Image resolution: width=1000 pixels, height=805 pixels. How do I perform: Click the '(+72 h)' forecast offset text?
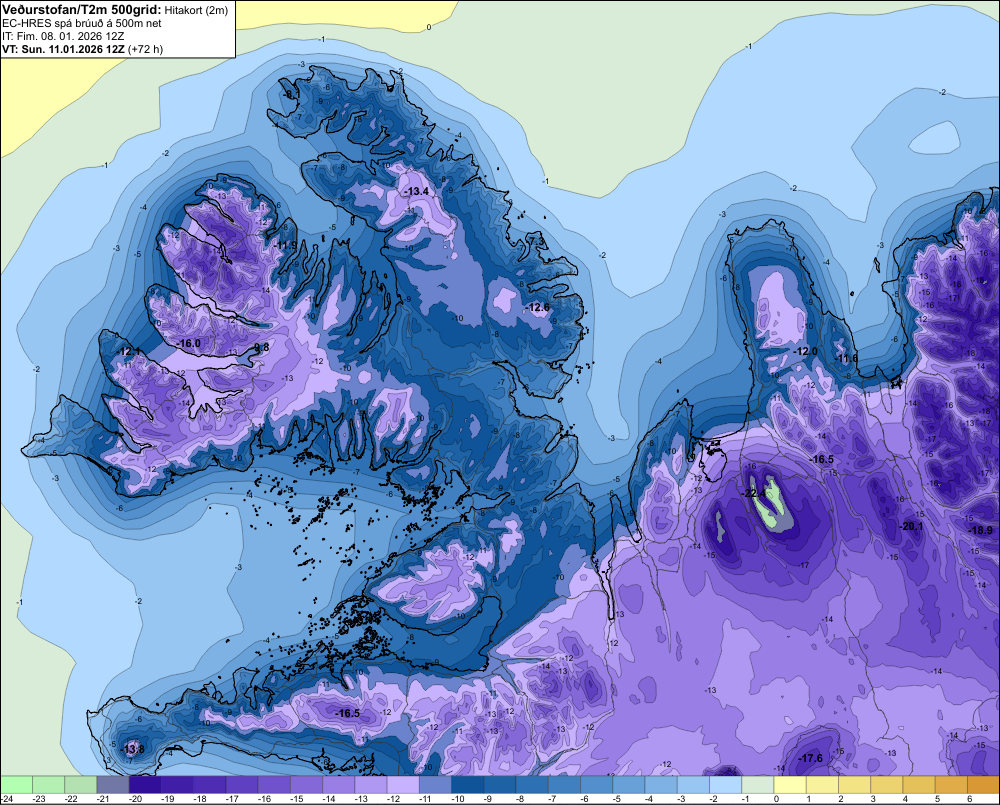145,49
